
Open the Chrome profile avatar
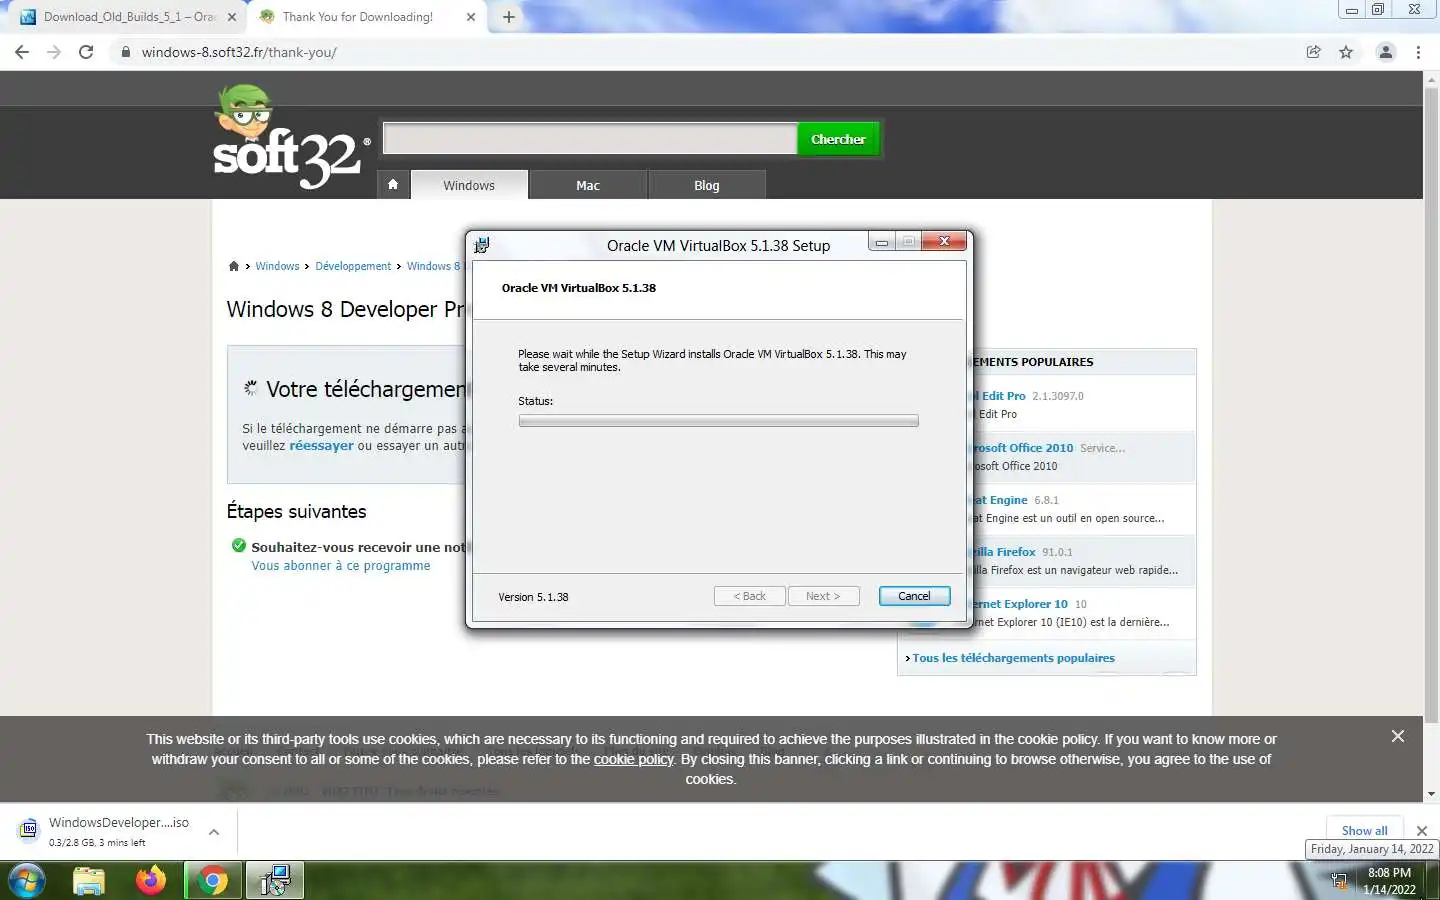click(x=1386, y=52)
